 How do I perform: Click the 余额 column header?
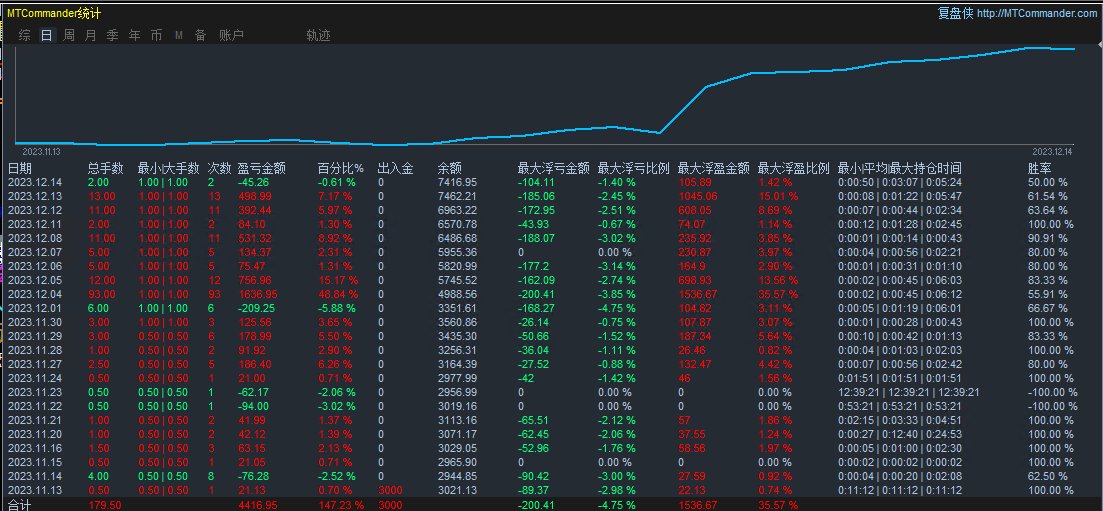pyautogui.click(x=450, y=168)
